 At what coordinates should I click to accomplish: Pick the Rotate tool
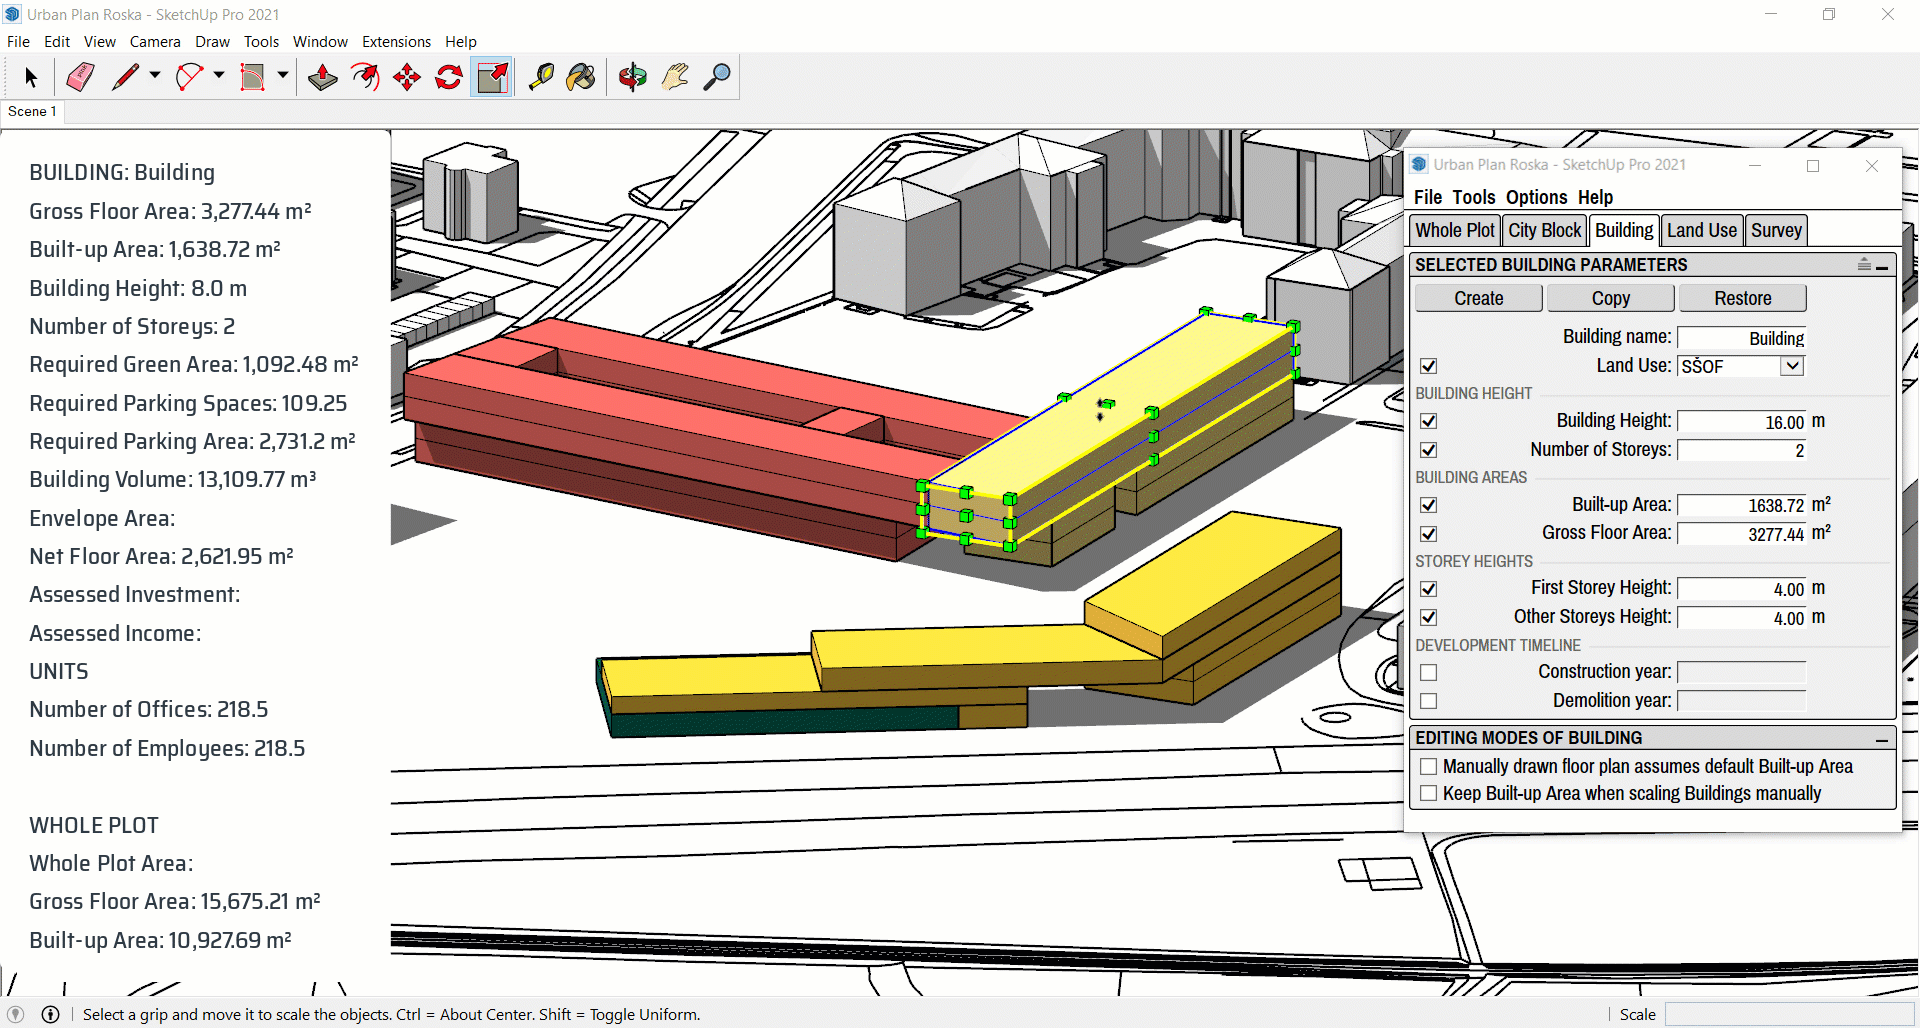pyautogui.click(x=449, y=77)
